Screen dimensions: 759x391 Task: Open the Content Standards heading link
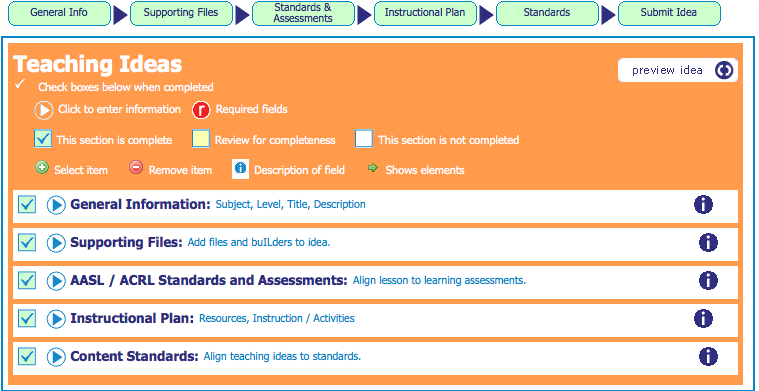click(x=135, y=357)
